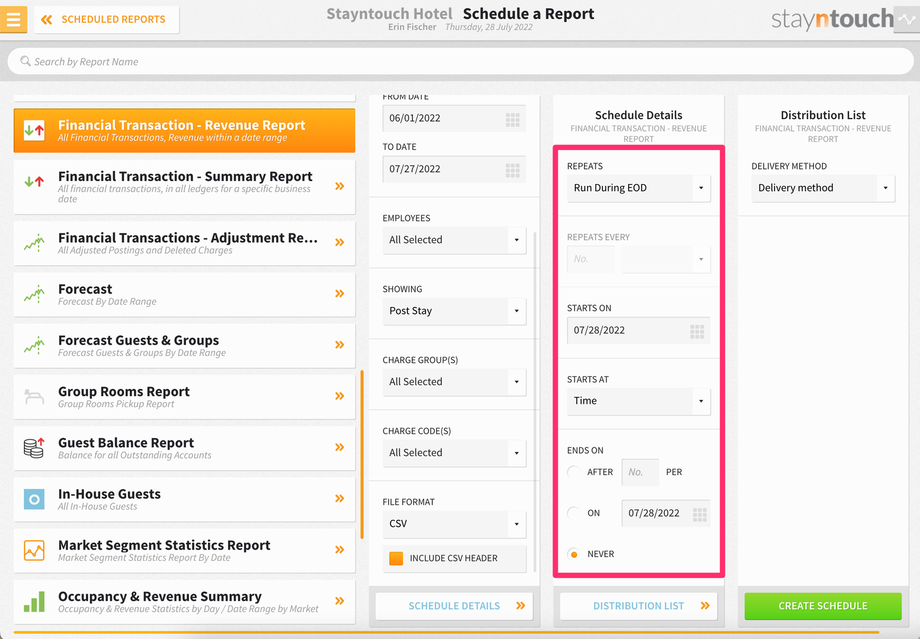Click the Forecast chart icon
Screen dimensions: 920x639
point(34,294)
